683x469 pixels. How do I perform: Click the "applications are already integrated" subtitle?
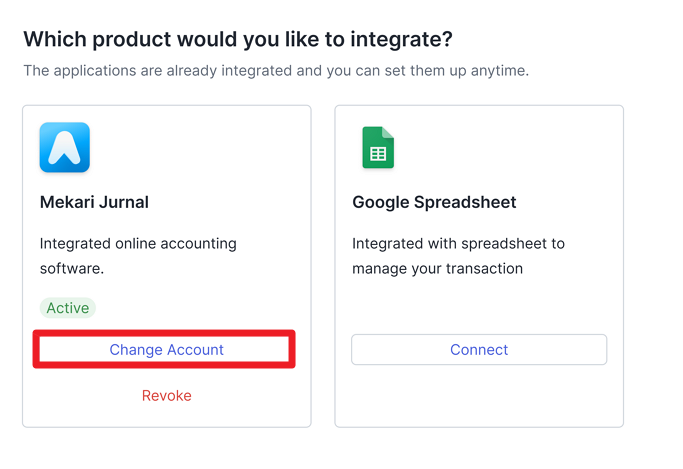click(276, 70)
